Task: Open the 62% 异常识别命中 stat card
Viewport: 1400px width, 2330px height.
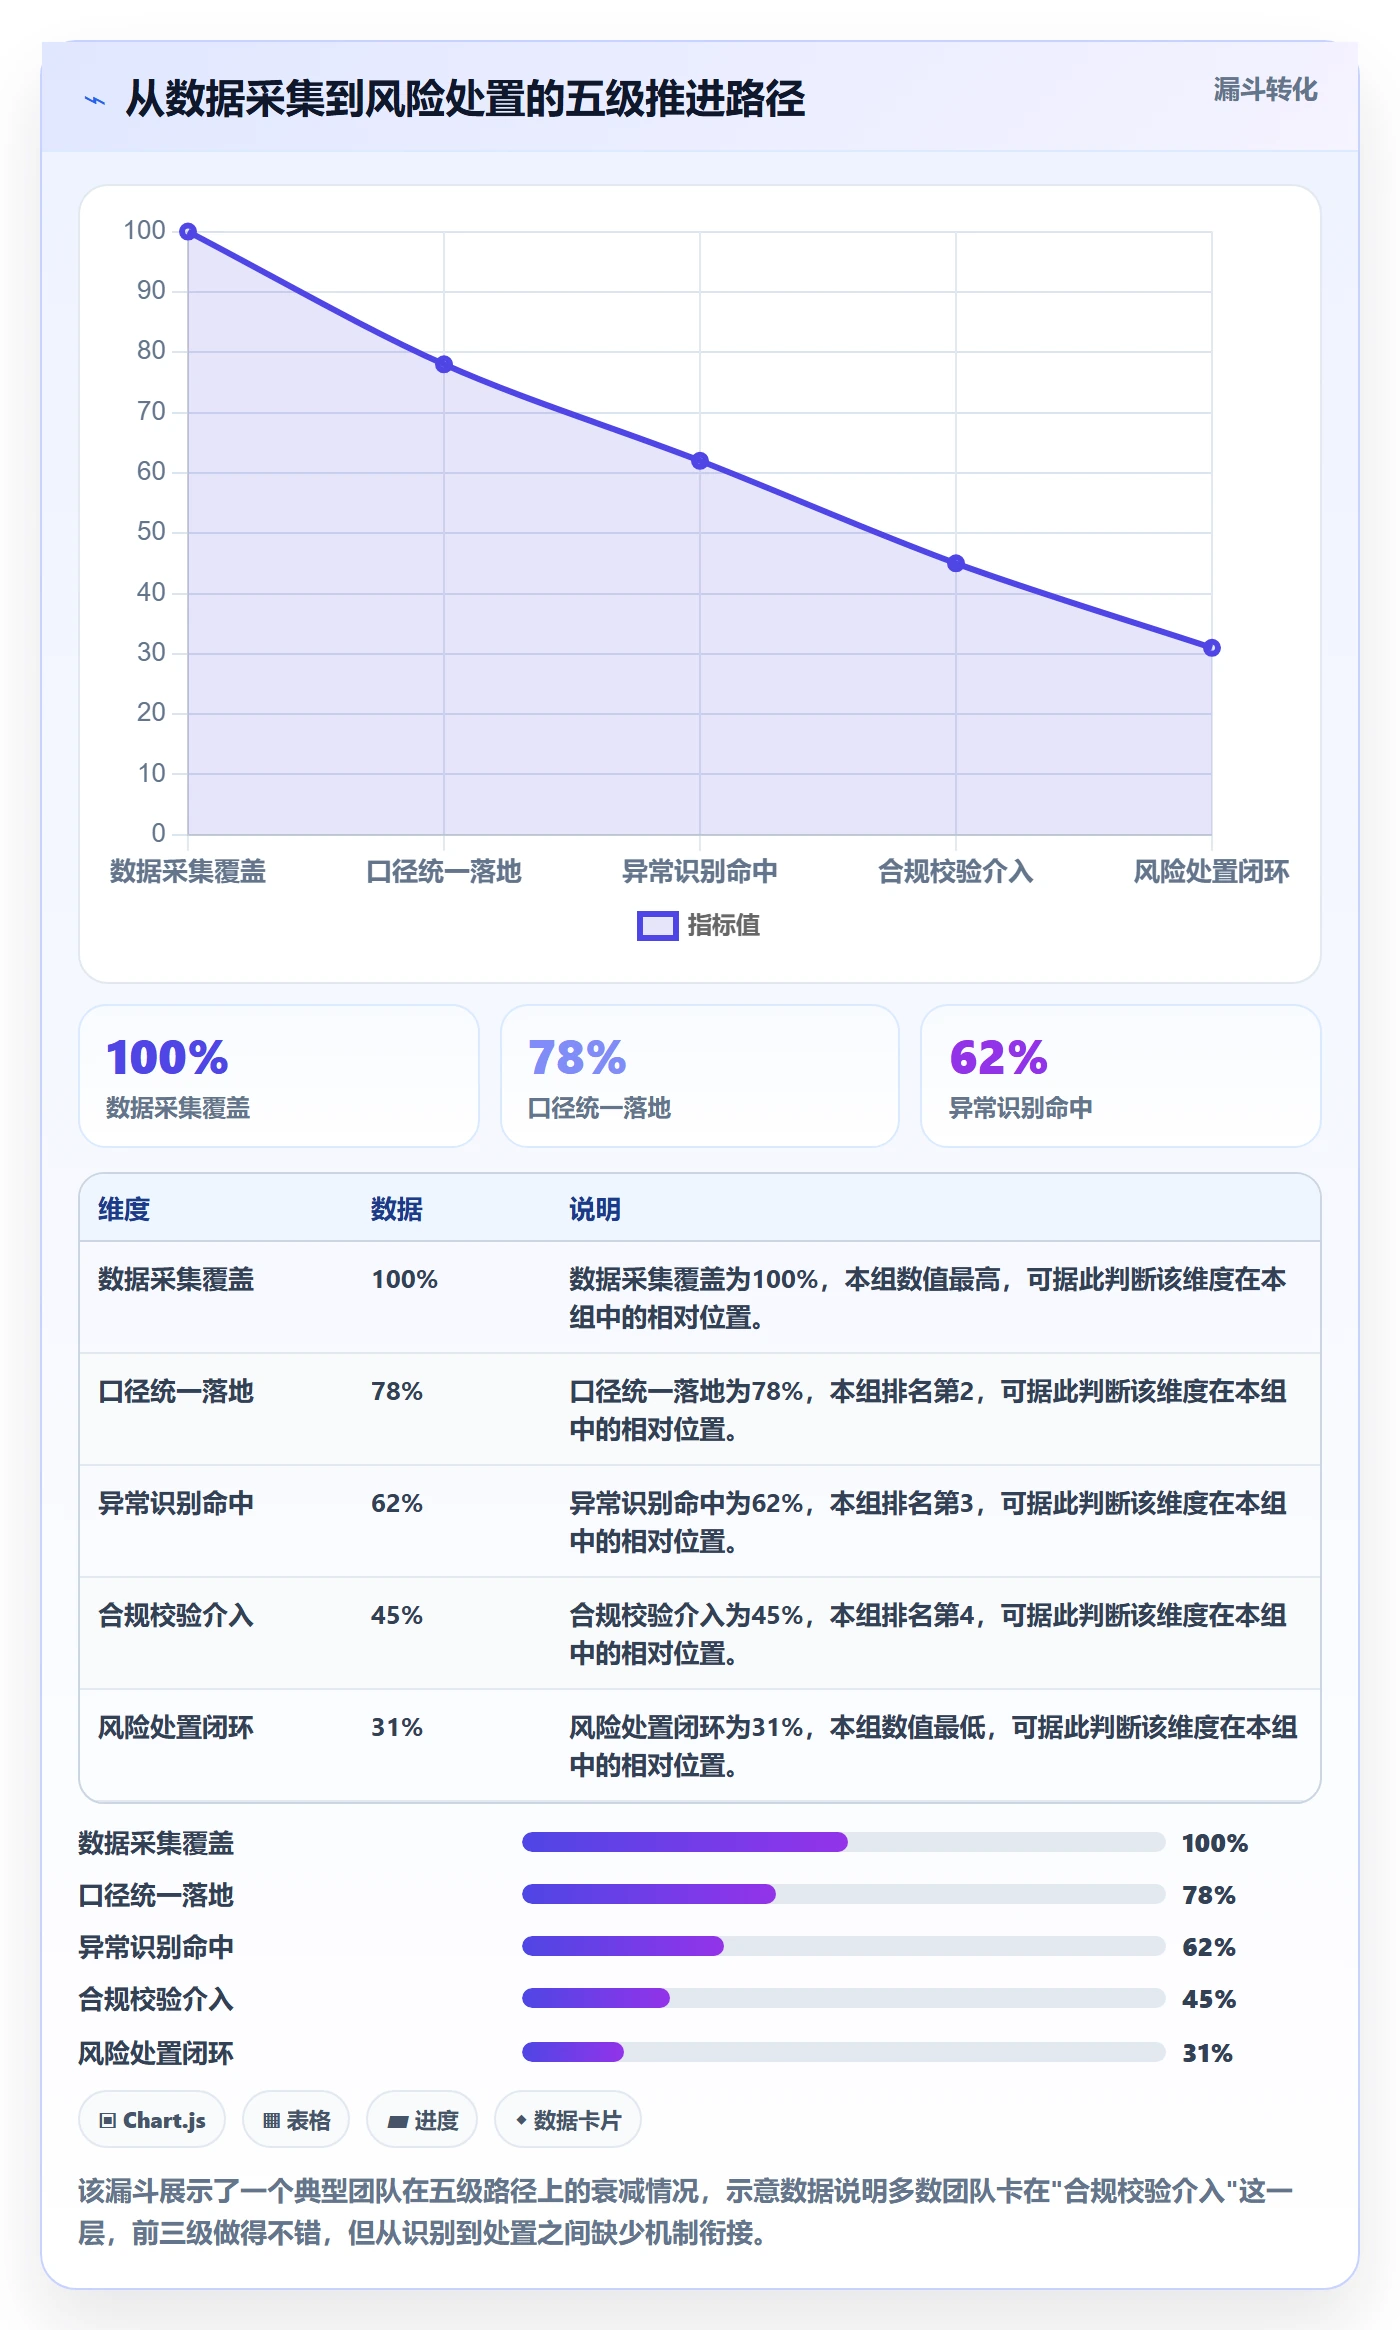Action: (x=1121, y=1076)
